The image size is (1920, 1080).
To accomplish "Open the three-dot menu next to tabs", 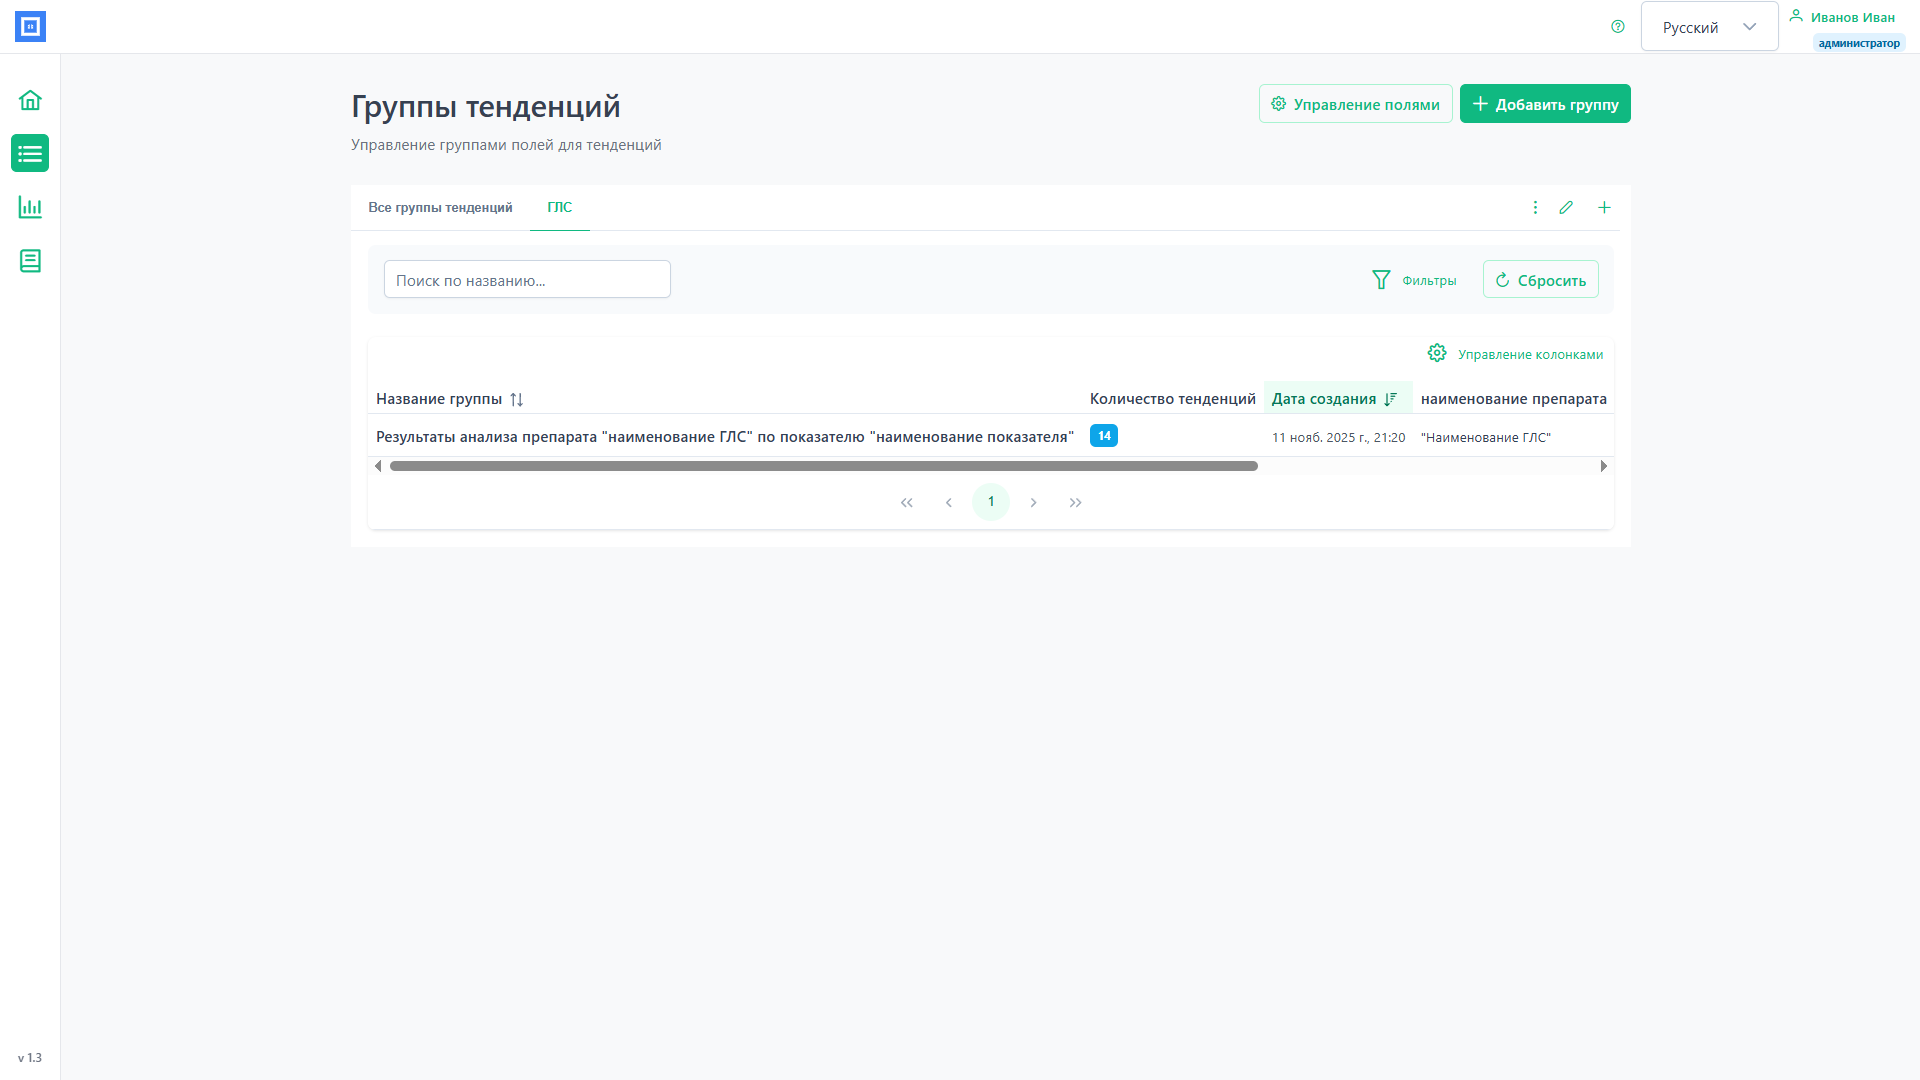I will click(x=1536, y=208).
